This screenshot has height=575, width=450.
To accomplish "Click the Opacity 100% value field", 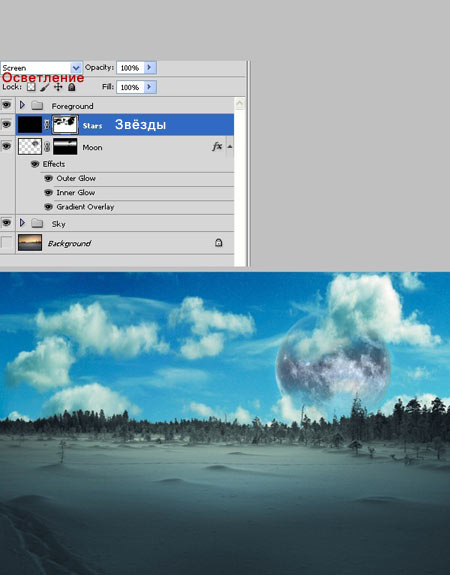I will point(130,68).
